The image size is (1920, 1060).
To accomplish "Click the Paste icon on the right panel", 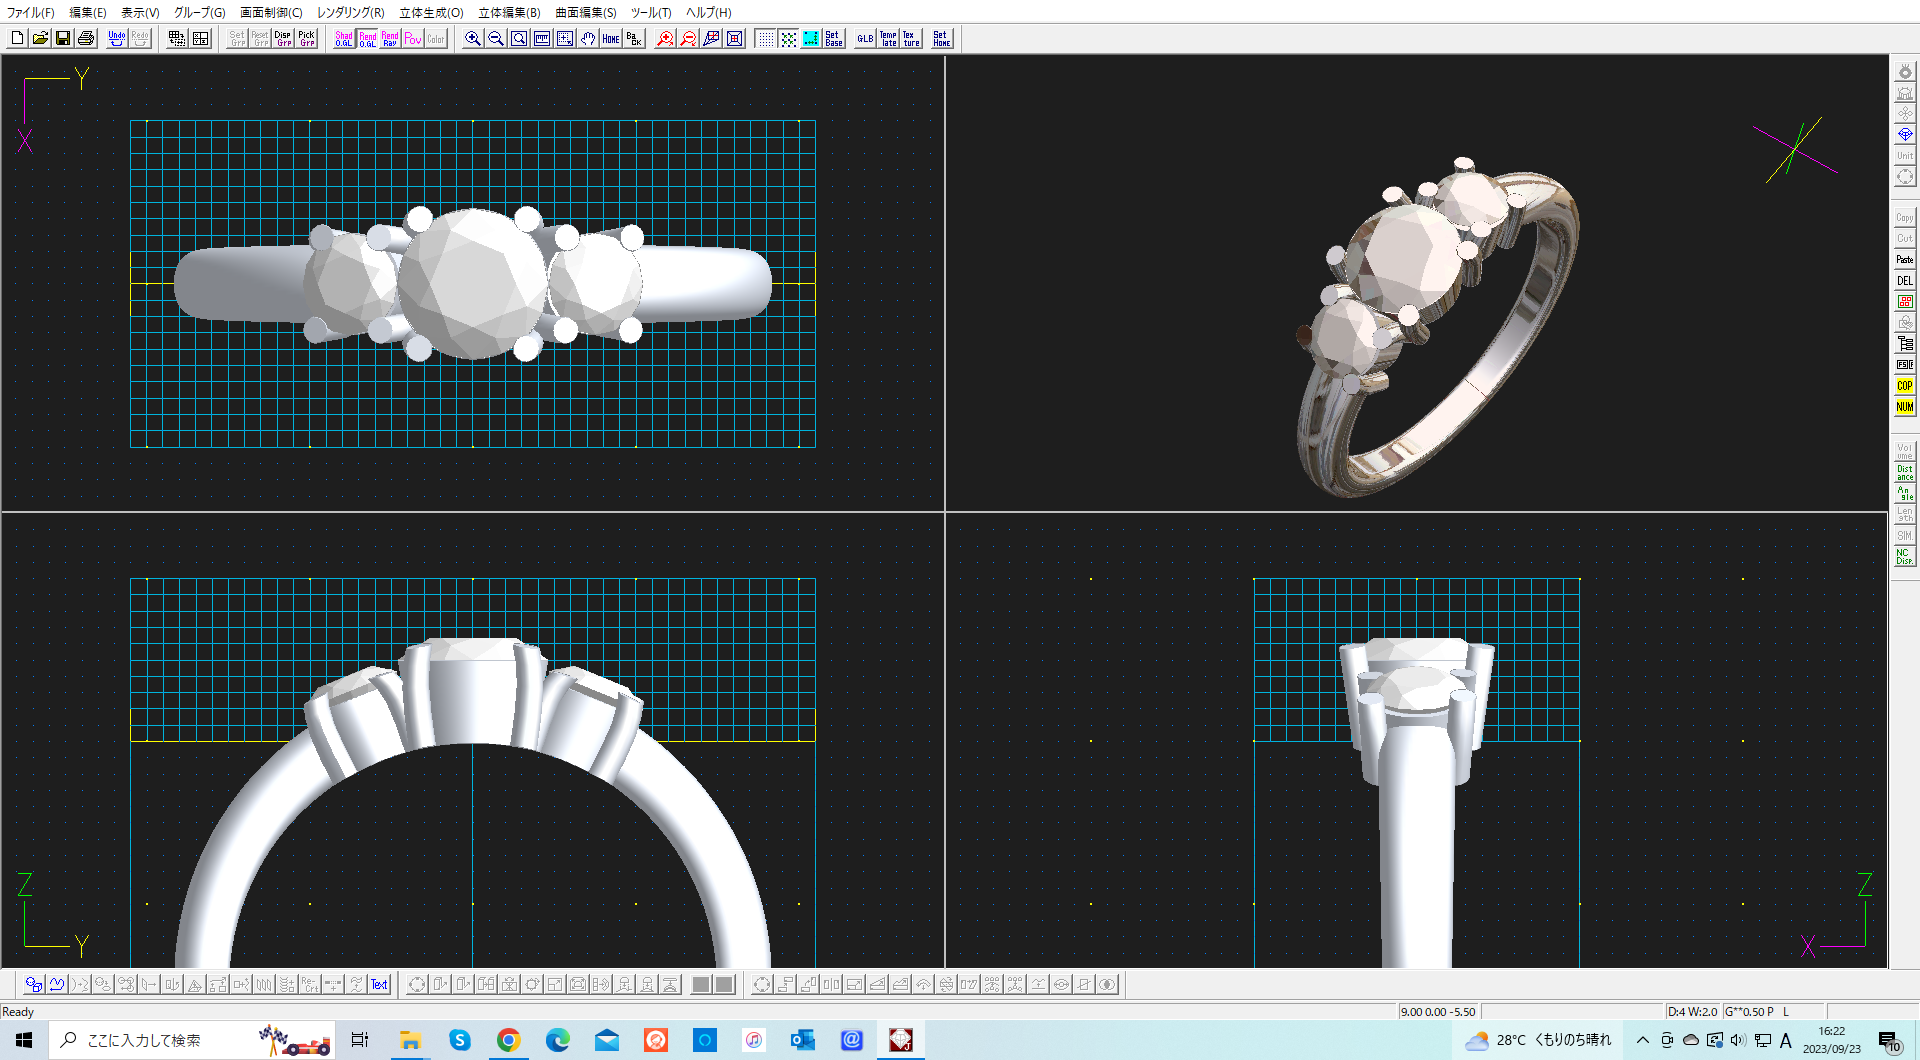I will pos(1904,259).
